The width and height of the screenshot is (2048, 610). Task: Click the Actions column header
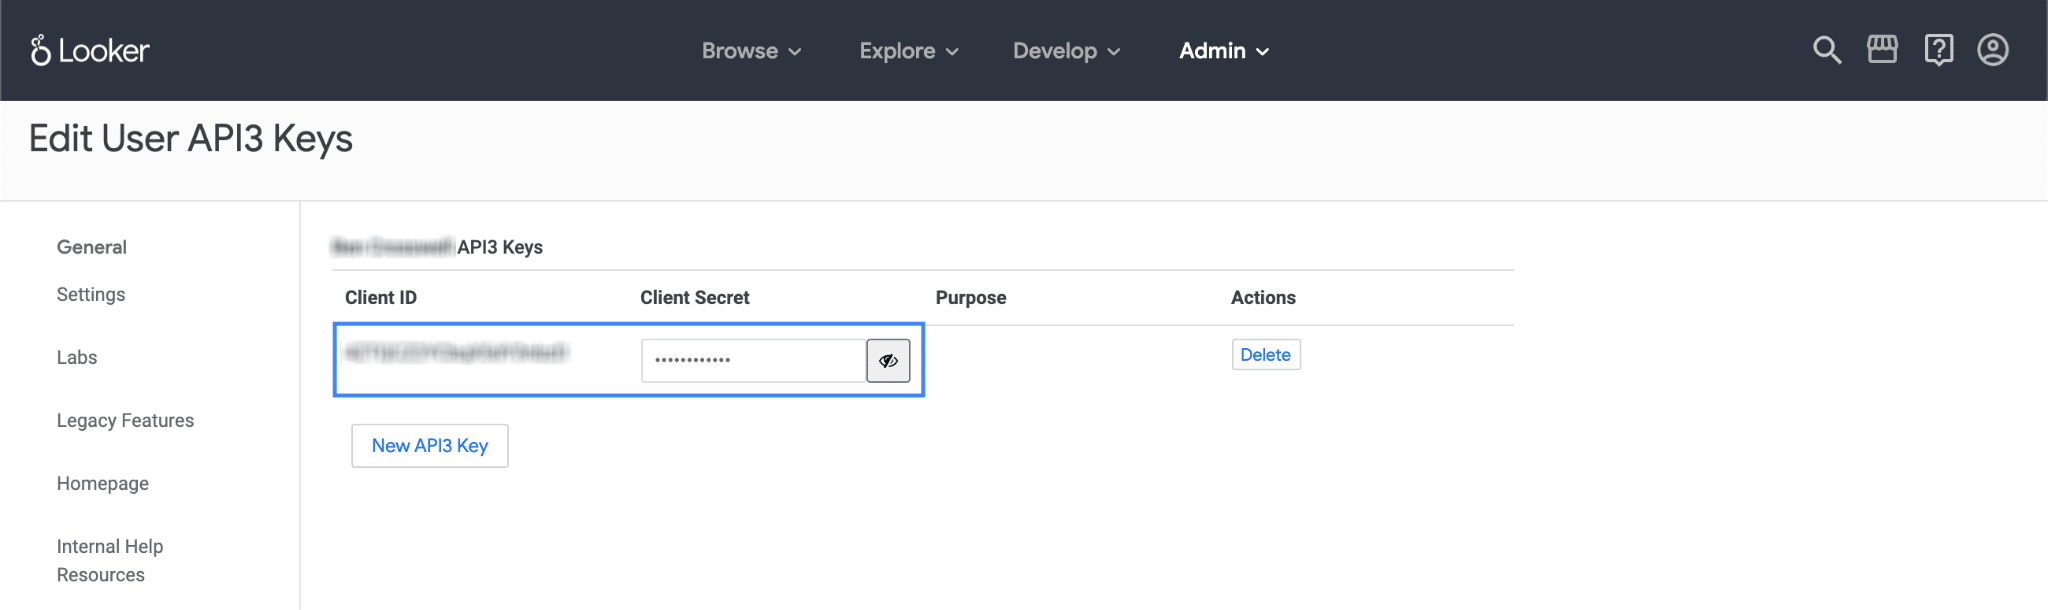(x=1263, y=298)
